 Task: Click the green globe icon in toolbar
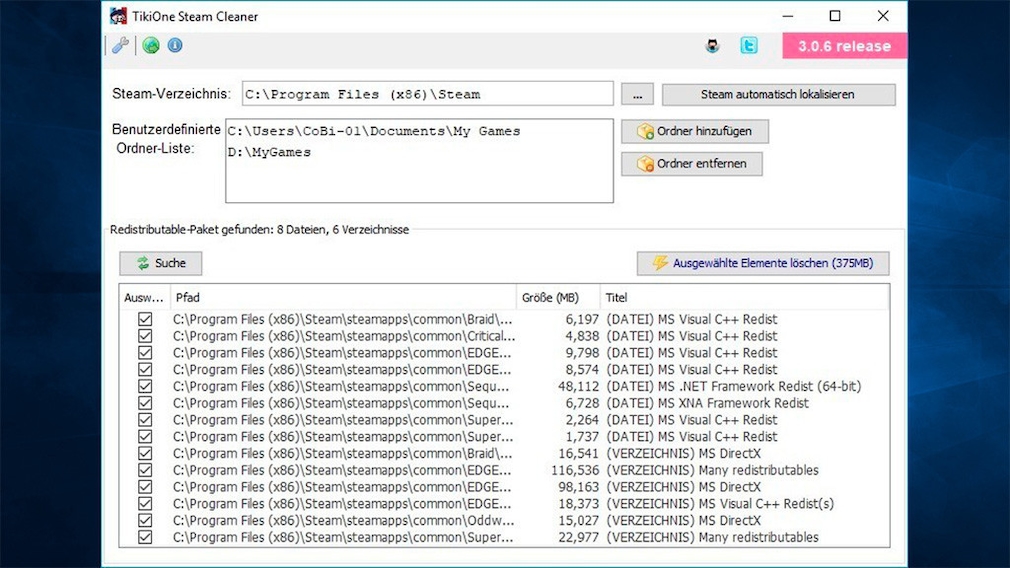tap(151, 45)
